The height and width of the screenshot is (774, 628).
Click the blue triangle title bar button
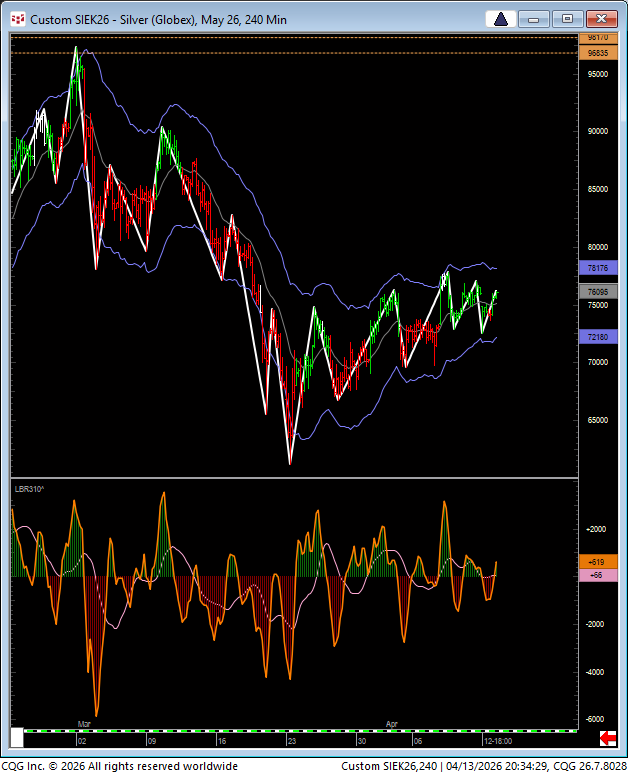point(501,19)
